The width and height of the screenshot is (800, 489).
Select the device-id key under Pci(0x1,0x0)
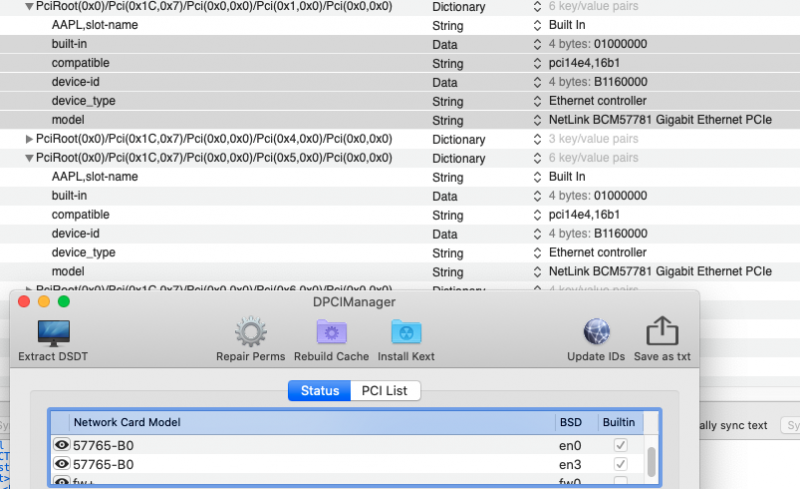pyautogui.click(x=76, y=82)
